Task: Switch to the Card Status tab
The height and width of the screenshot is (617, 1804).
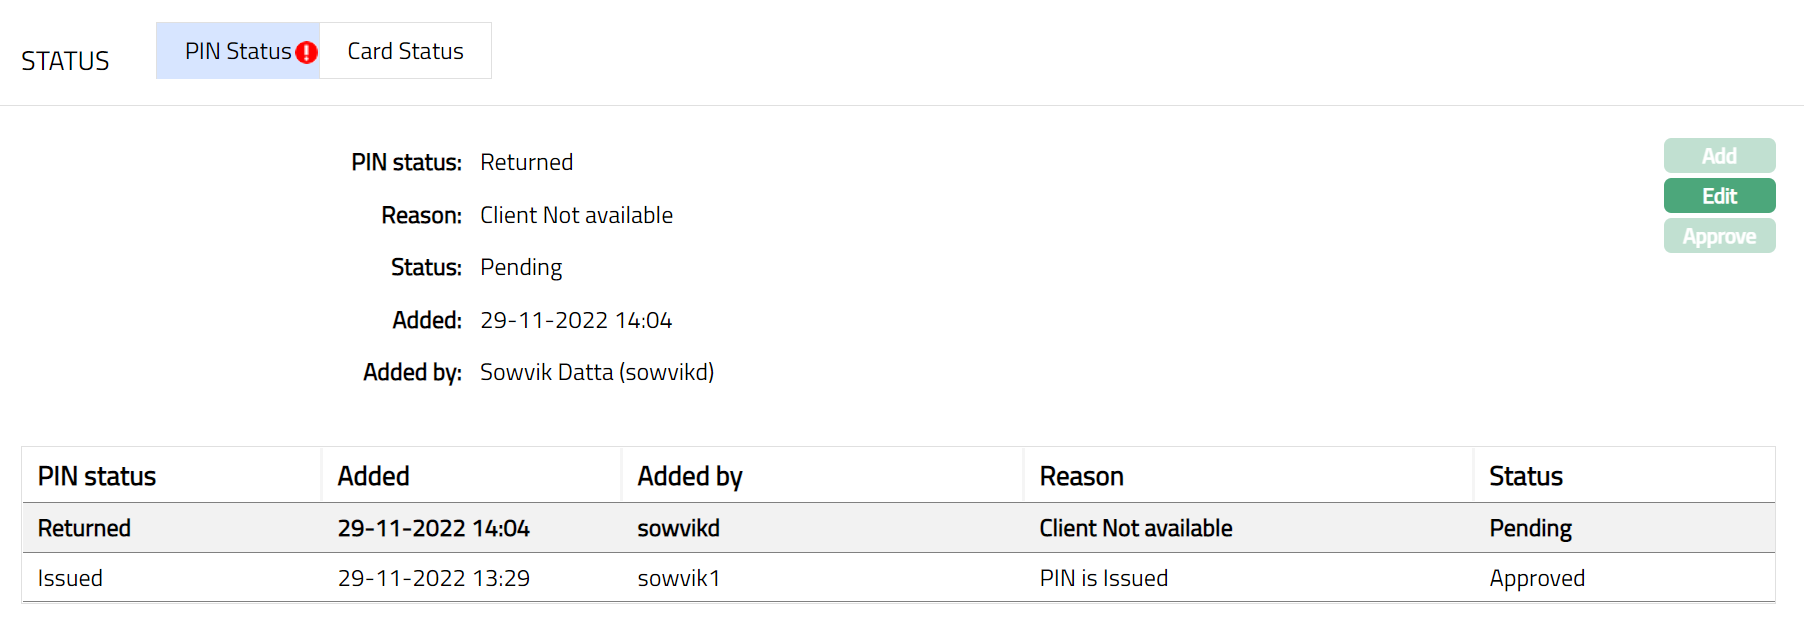Action: tap(405, 51)
